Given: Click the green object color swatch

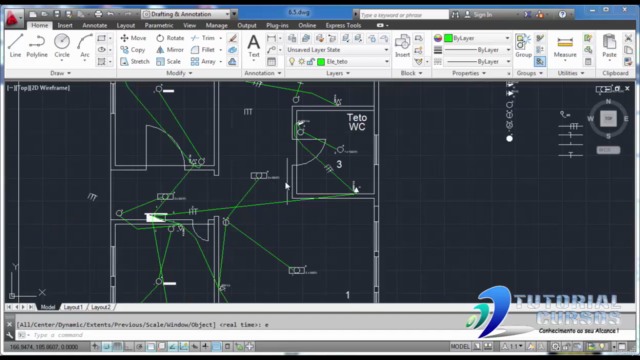Looking at the screenshot, I should tap(448, 38).
